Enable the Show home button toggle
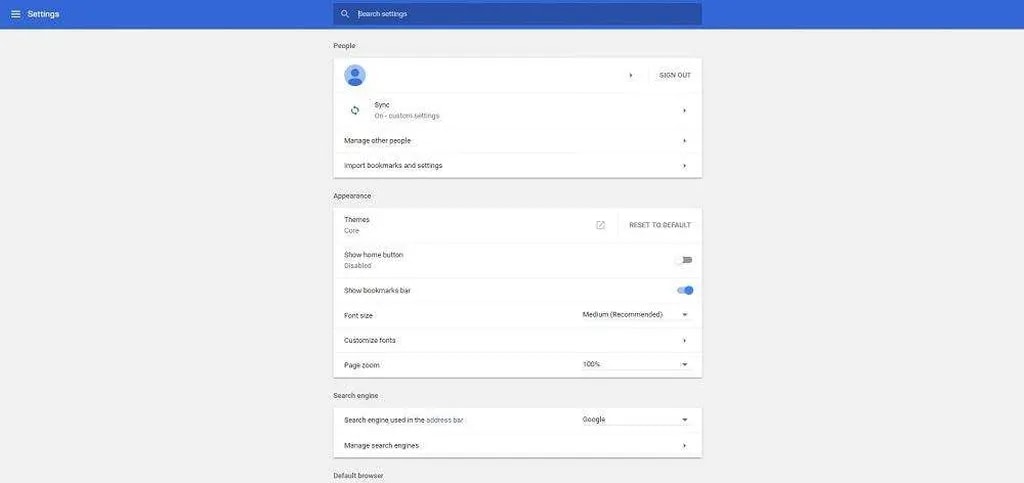 (x=684, y=260)
